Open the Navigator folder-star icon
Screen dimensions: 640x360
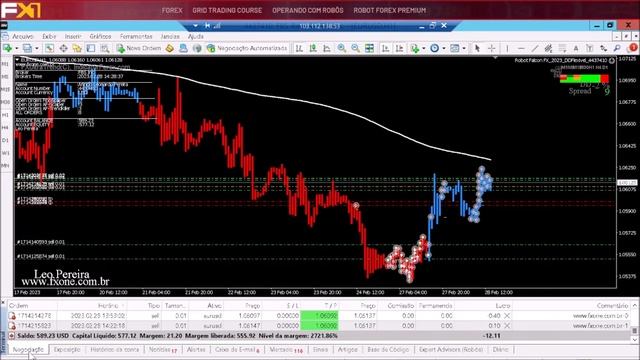(77, 49)
